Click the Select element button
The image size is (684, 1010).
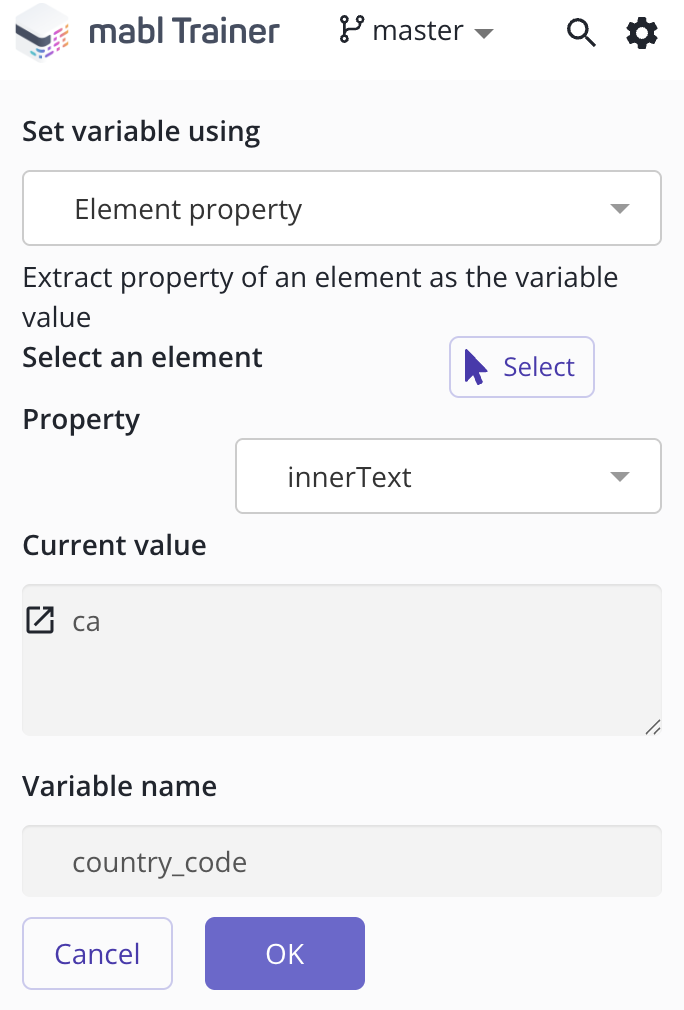pos(522,367)
